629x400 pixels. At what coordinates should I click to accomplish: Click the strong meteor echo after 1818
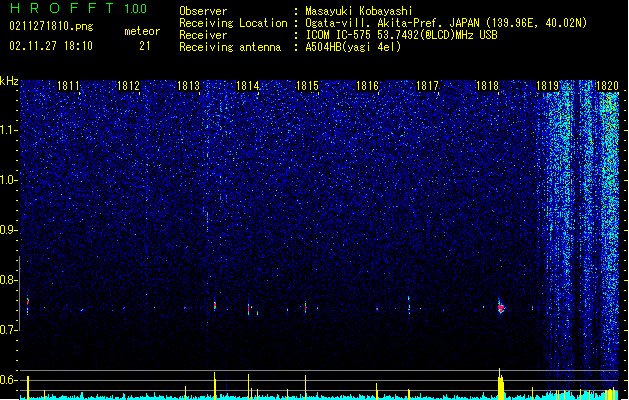[501, 308]
